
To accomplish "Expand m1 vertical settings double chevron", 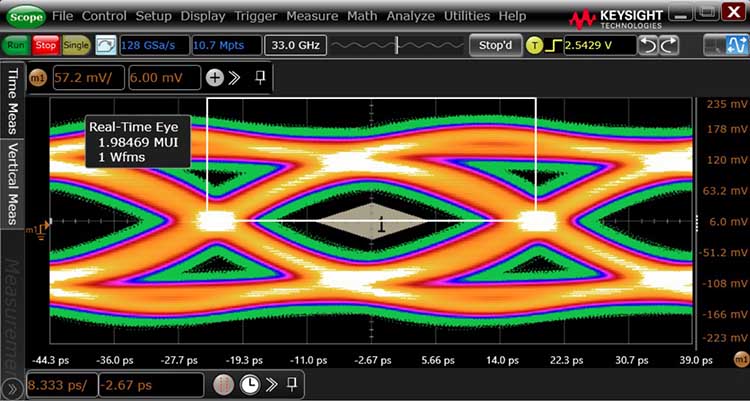I will [x=234, y=78].
